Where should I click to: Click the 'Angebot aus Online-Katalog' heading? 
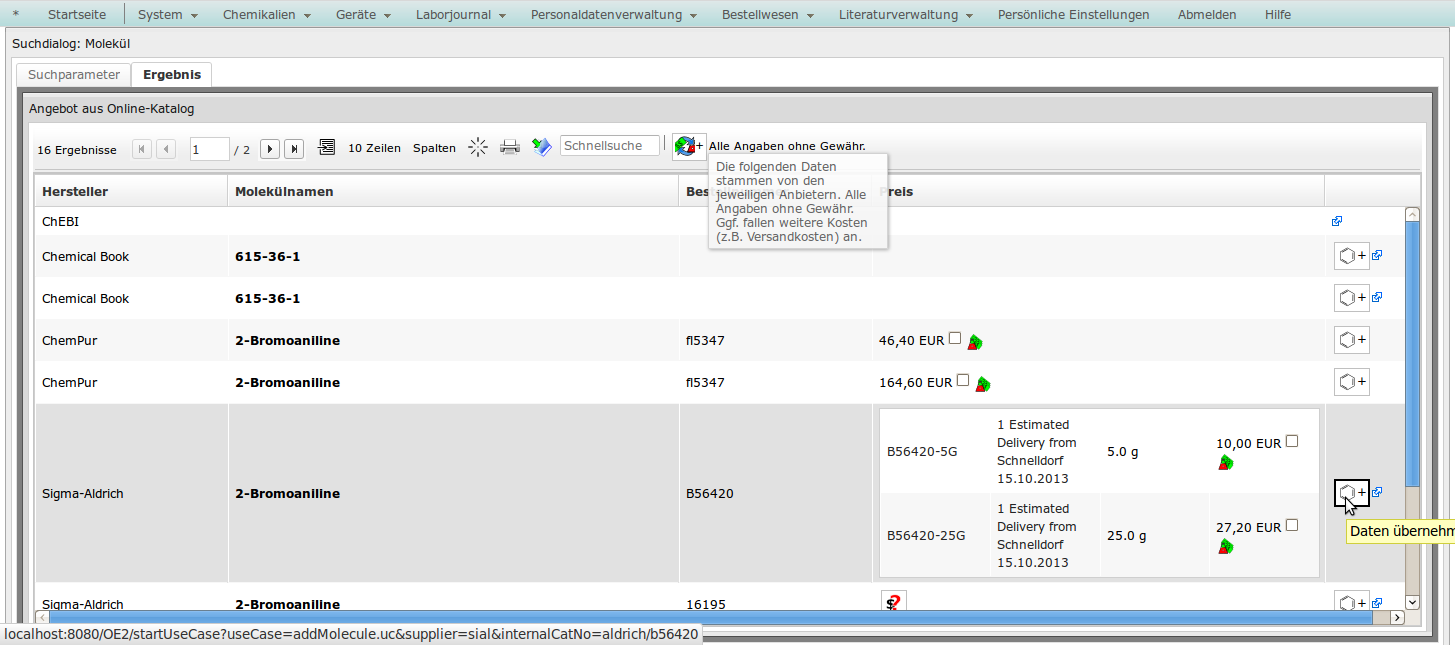pos(111,108)
